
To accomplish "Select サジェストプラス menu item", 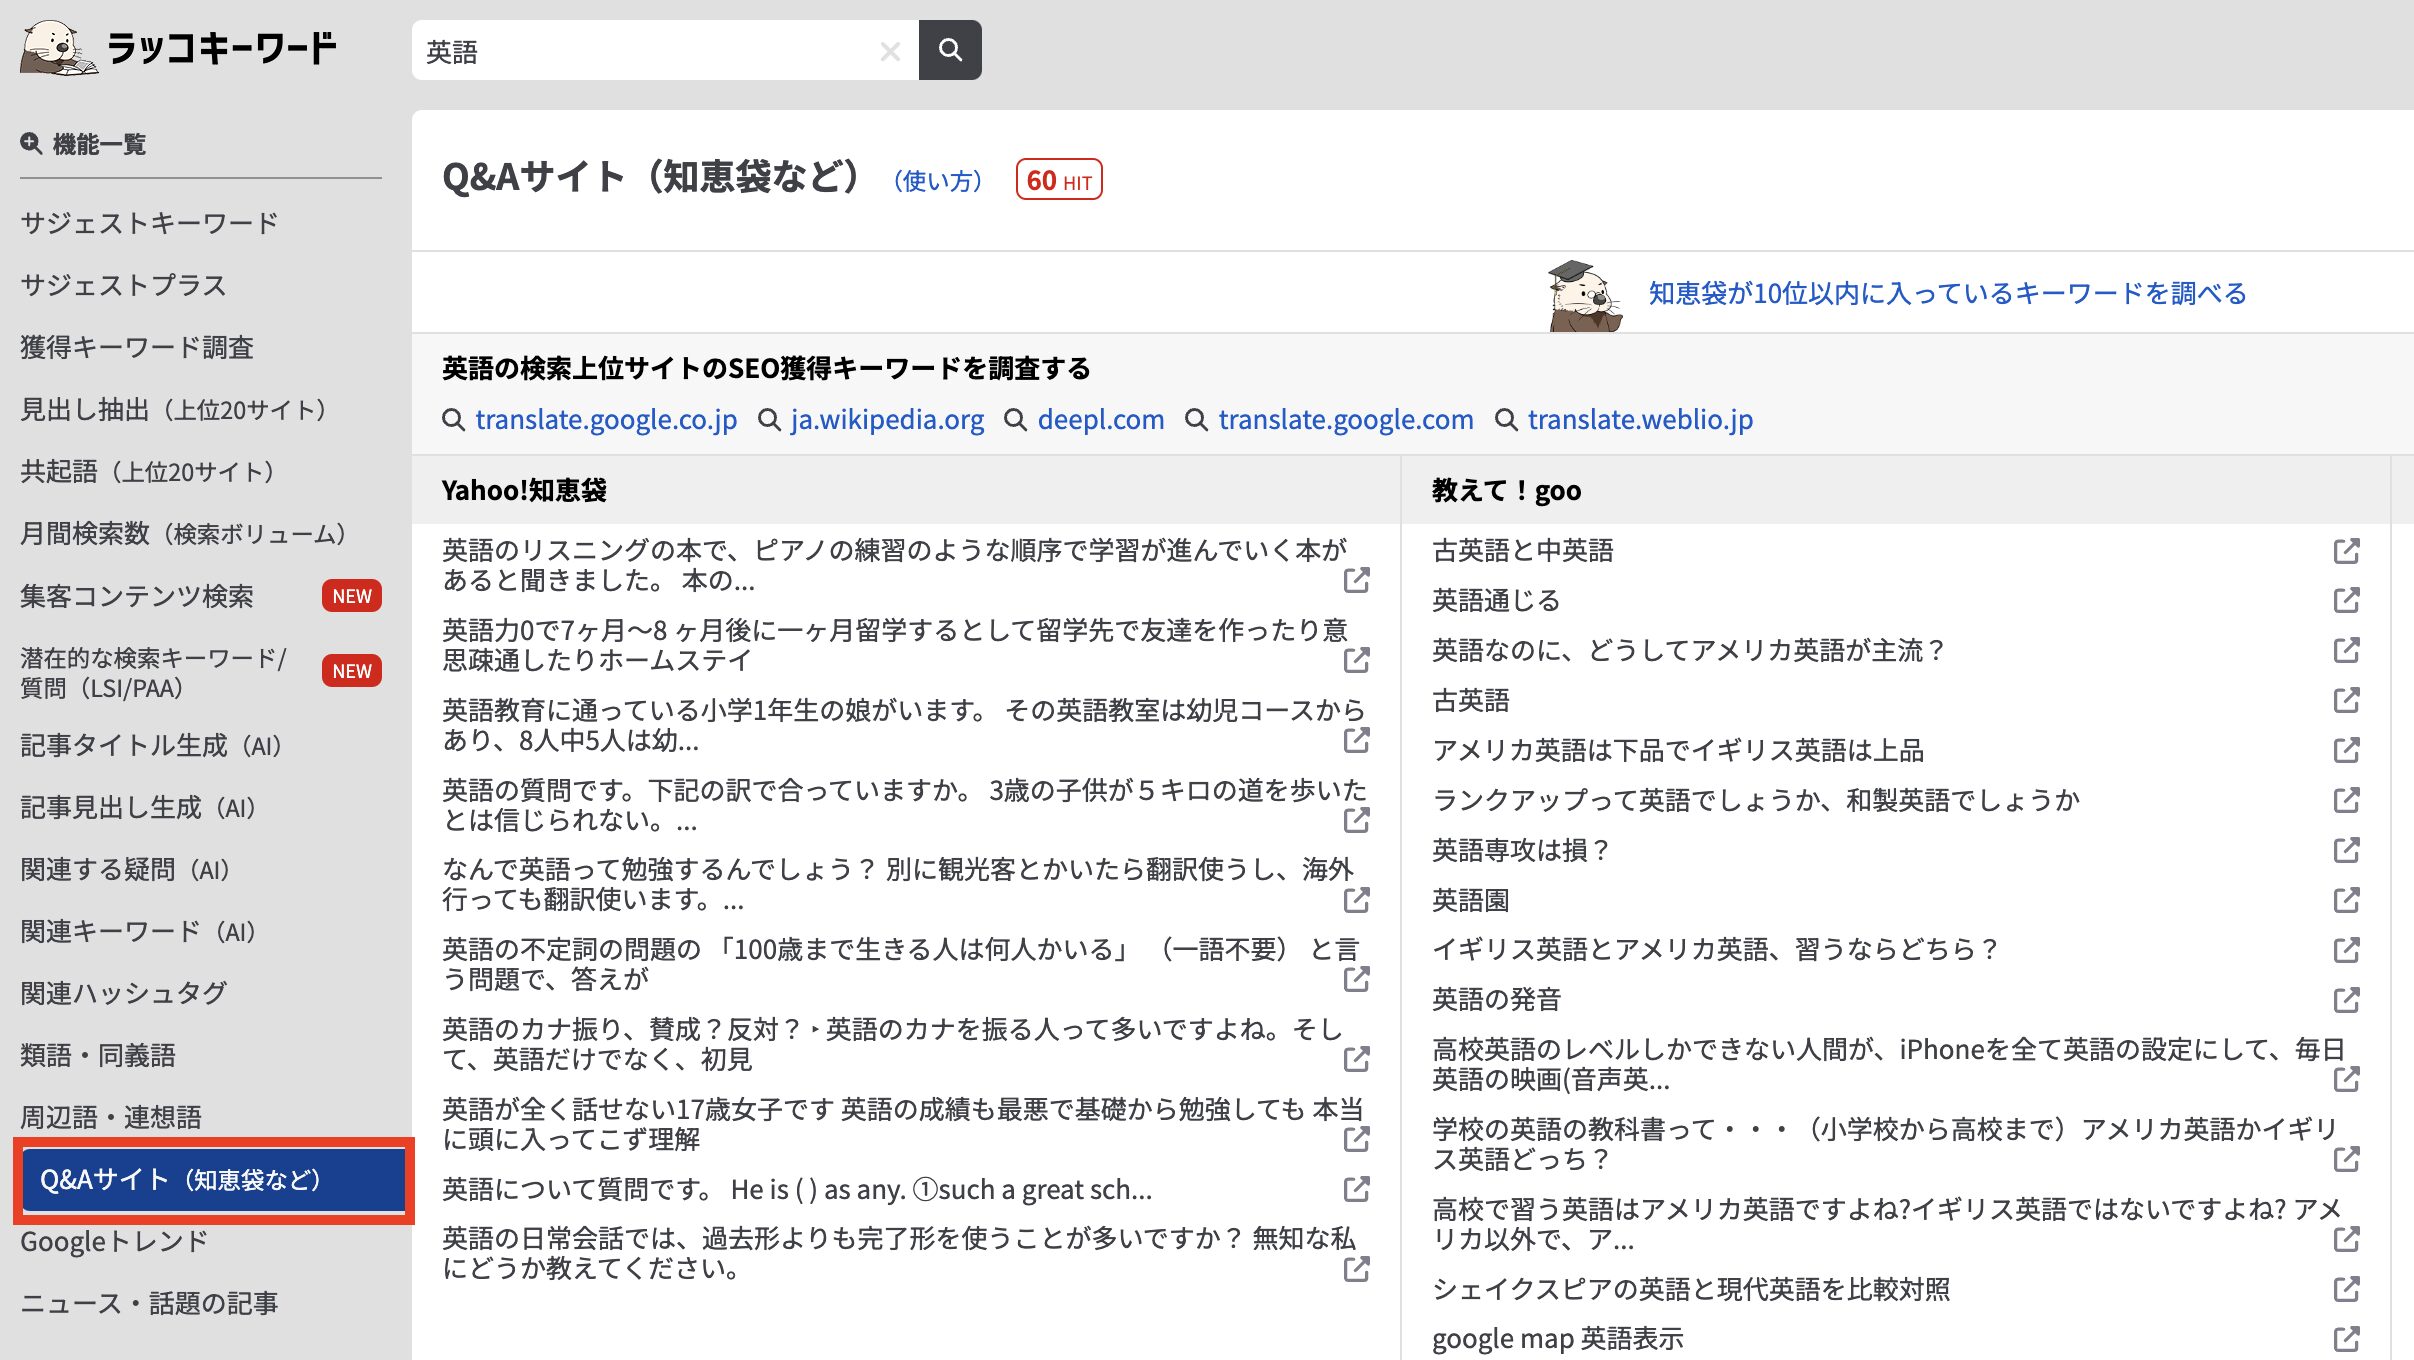I will click(x=123, y=285).
